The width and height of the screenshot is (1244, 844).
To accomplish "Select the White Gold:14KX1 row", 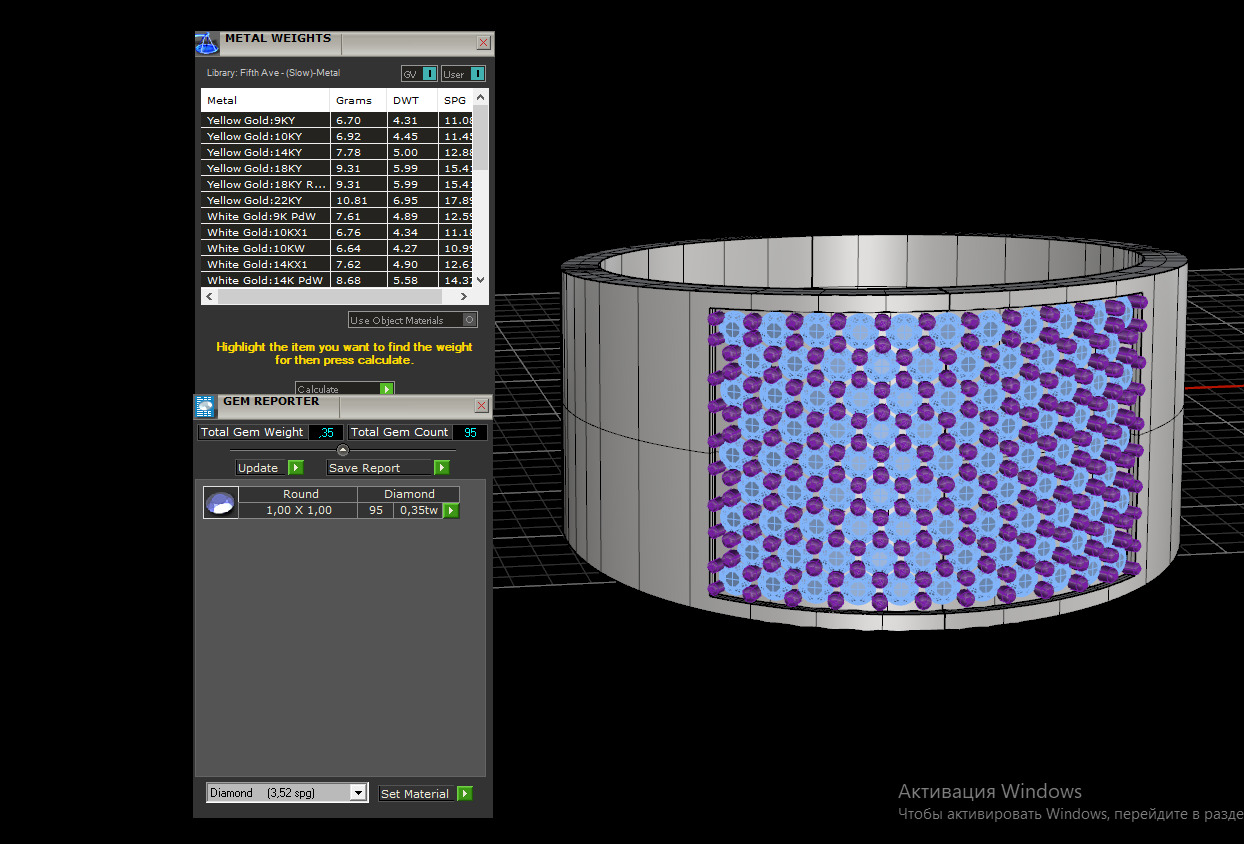I will tap(338, 264).
